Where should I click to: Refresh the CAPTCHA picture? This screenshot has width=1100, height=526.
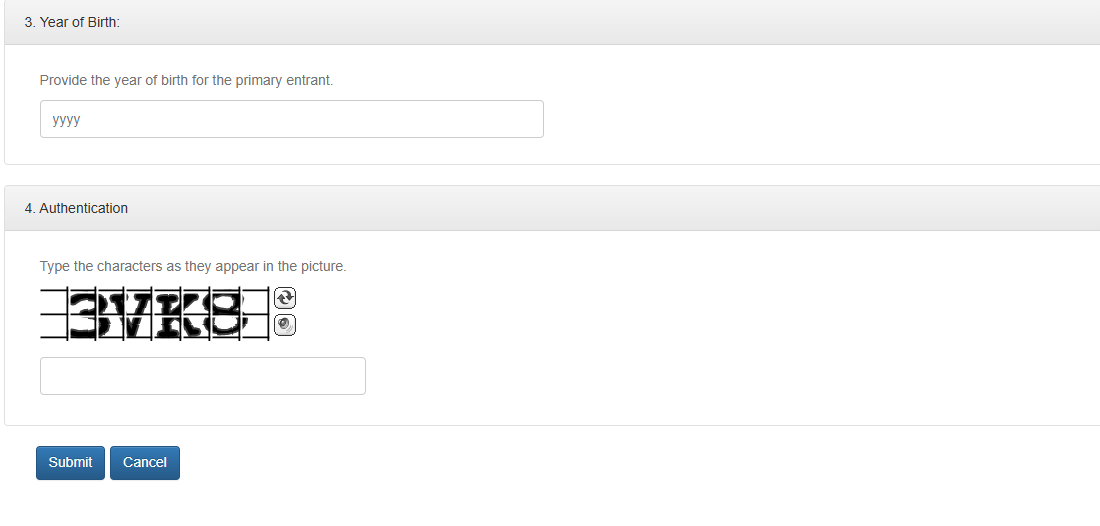coord(285,298)
